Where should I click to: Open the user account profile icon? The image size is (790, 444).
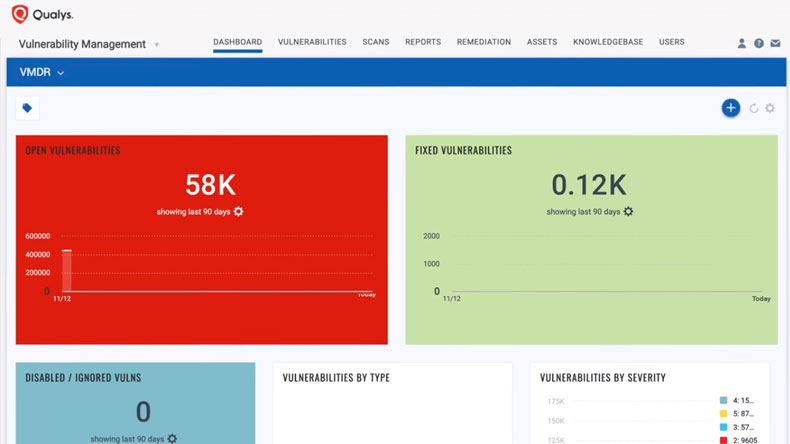tap(741, 44)
